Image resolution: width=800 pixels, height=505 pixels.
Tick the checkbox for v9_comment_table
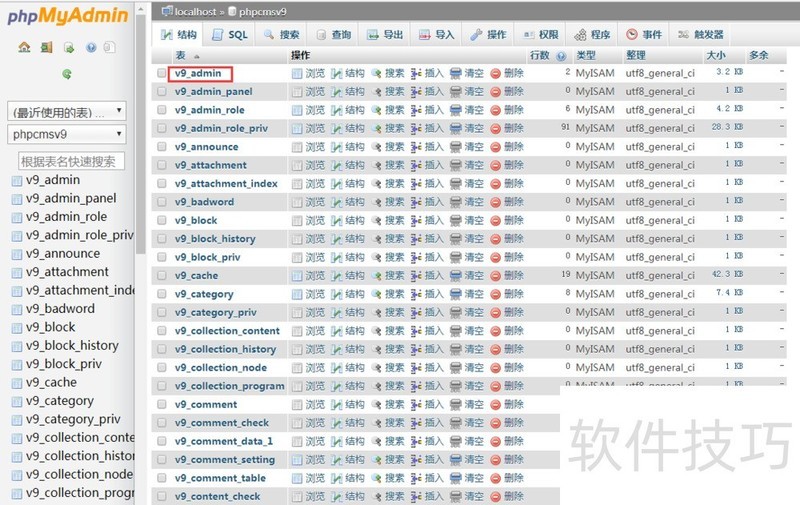click(x=162, y=478)
